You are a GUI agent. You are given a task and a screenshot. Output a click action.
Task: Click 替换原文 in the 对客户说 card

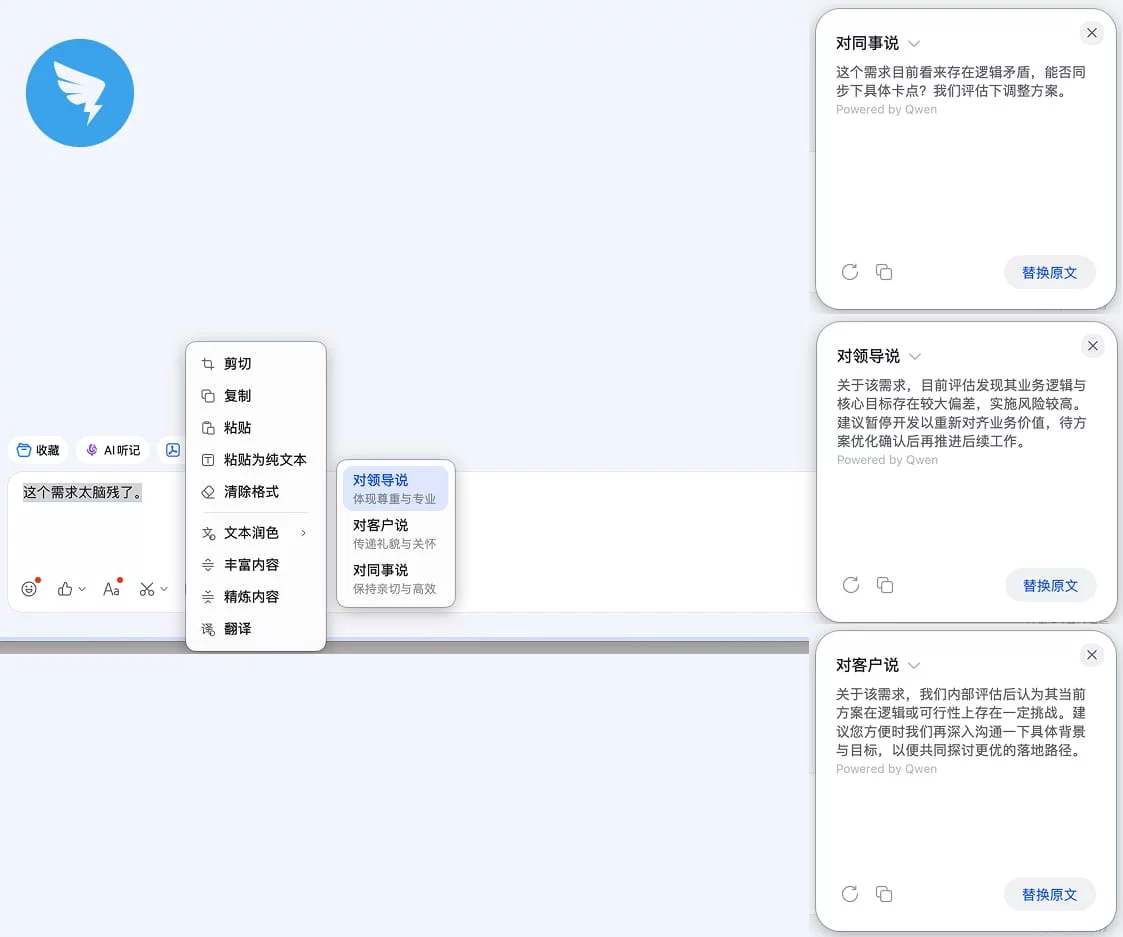tap(1050, 895)
